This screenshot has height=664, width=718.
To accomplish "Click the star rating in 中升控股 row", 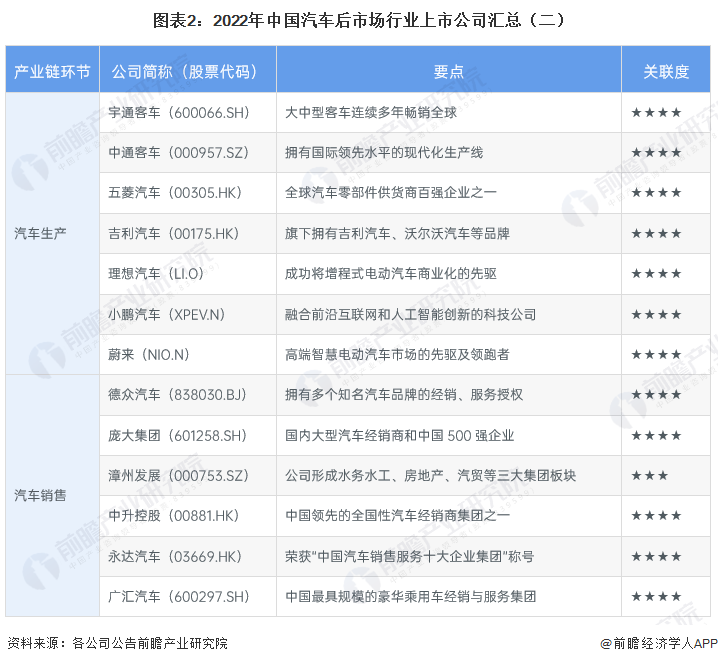I will tap(656, 516).
